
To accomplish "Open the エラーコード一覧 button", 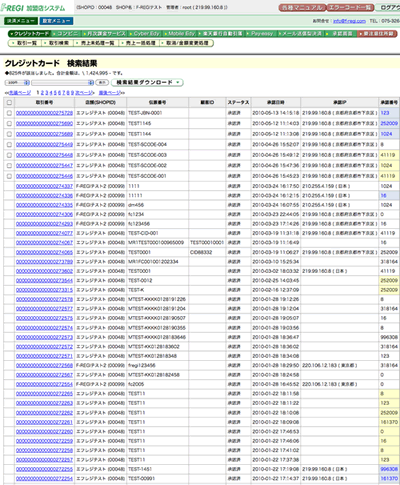I will tap(350, 7).
